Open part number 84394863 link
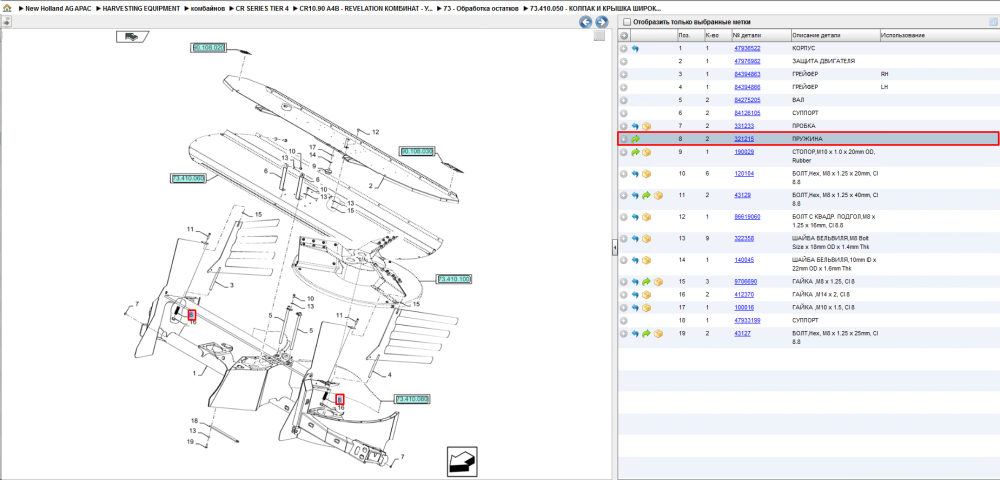 (747, 74)
